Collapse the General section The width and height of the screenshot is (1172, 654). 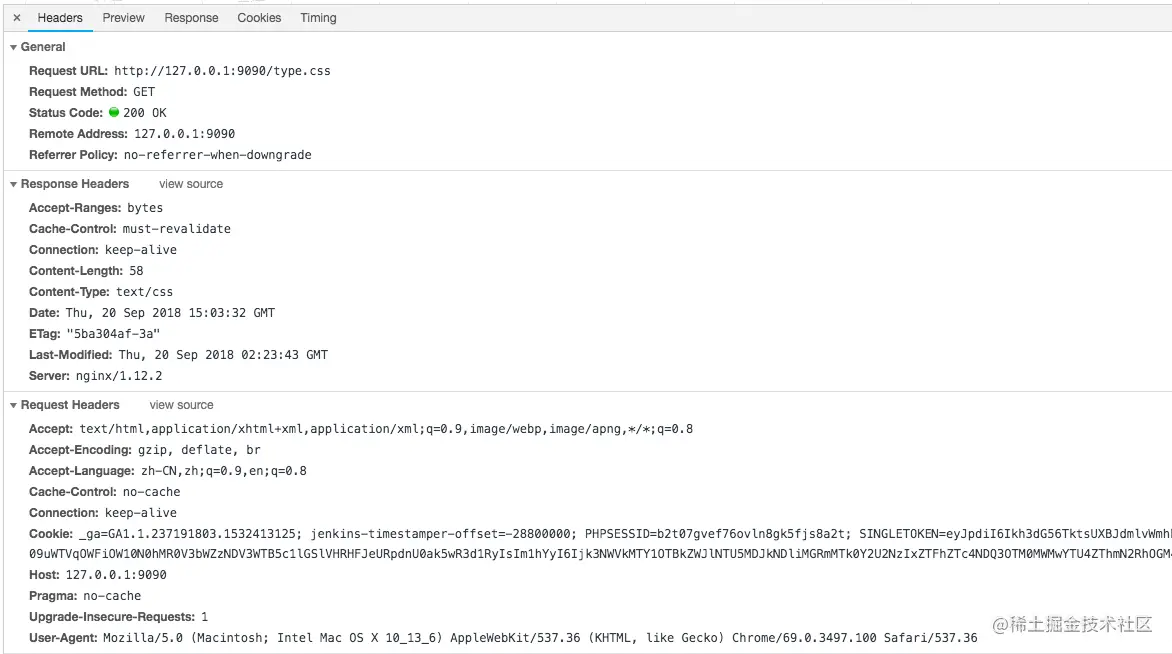(x=14, y=47)
